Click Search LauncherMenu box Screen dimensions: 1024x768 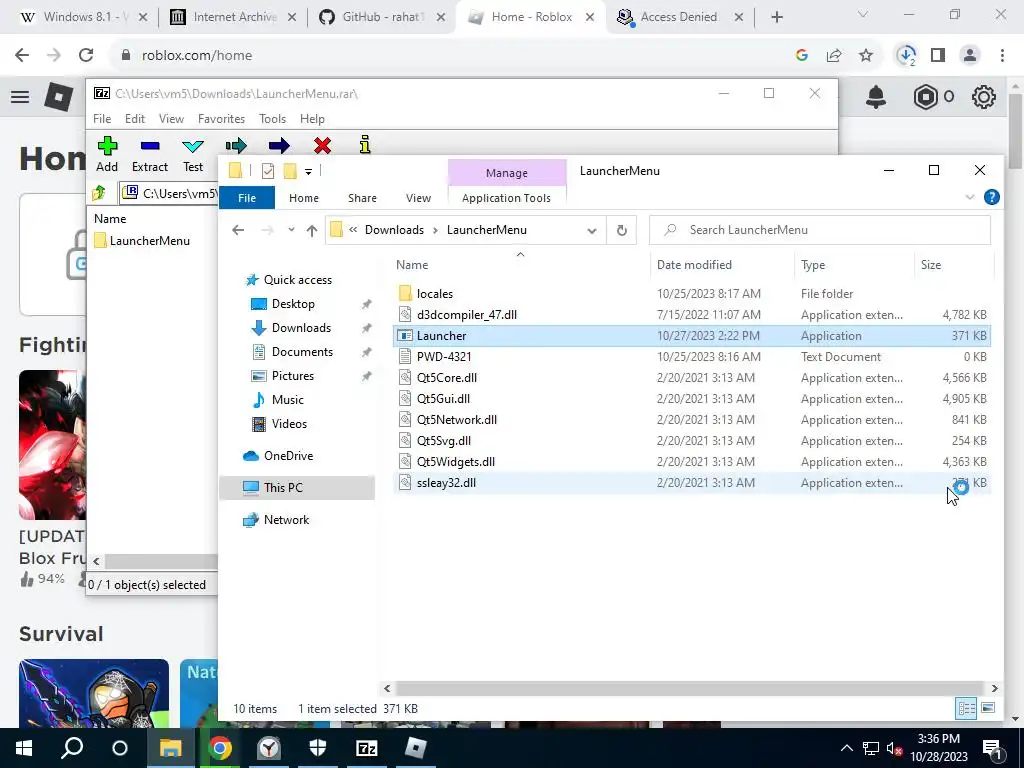820,230
